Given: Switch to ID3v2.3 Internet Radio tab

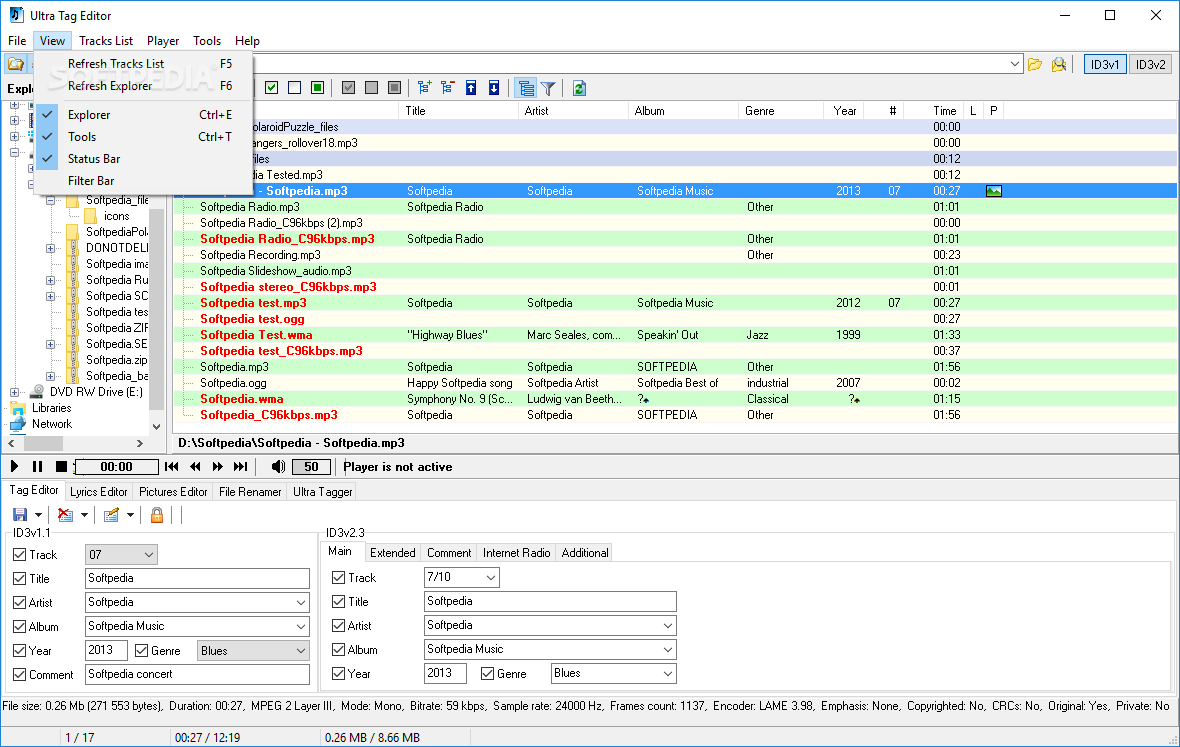Looking at the screenshot, I should (516, 553).
